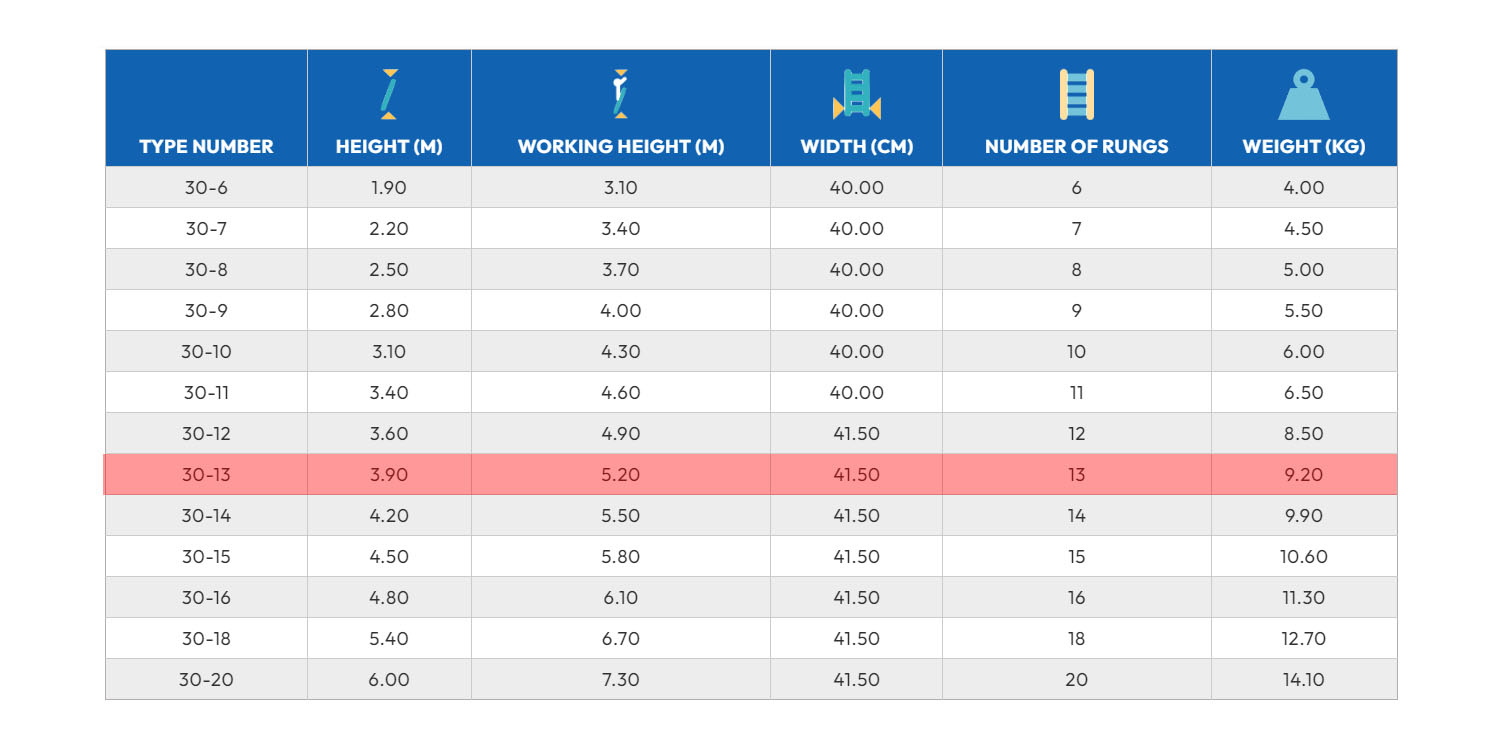Select the 7.30 working height cell
The width and height of the screenshot is (1500, 750).
620,680
